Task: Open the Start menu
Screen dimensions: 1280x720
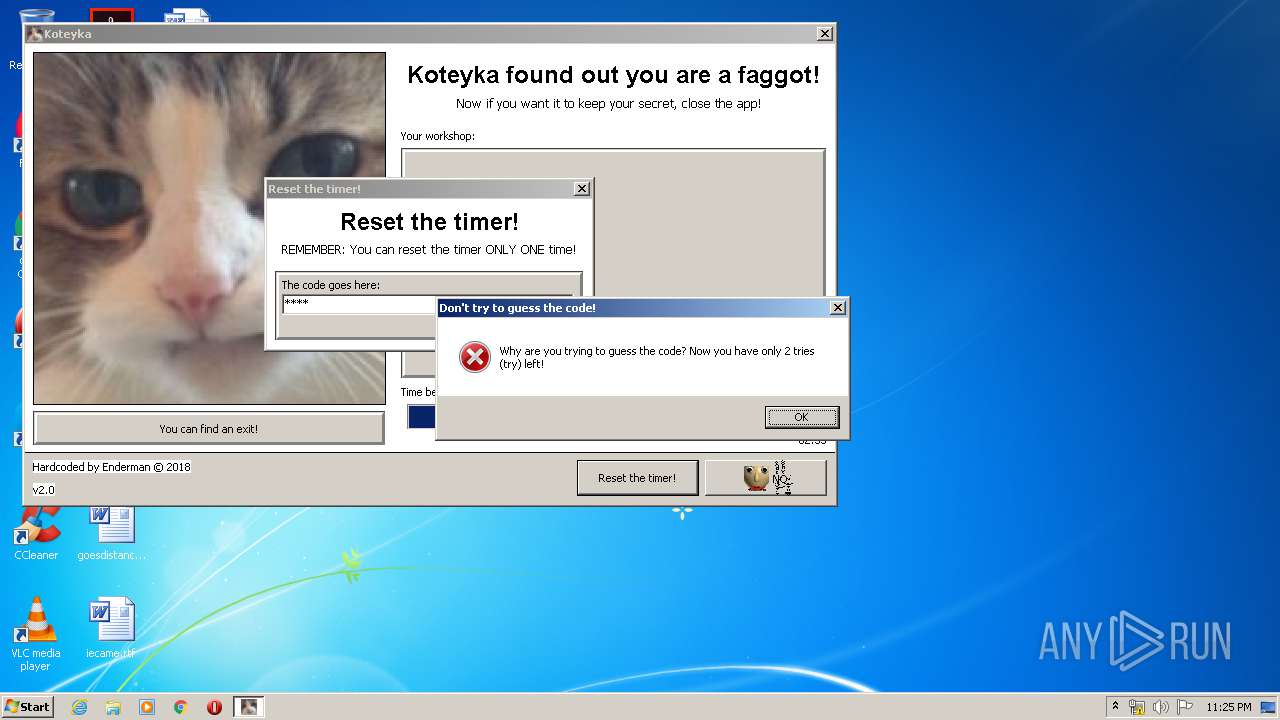Action: [x=27, y=706]
